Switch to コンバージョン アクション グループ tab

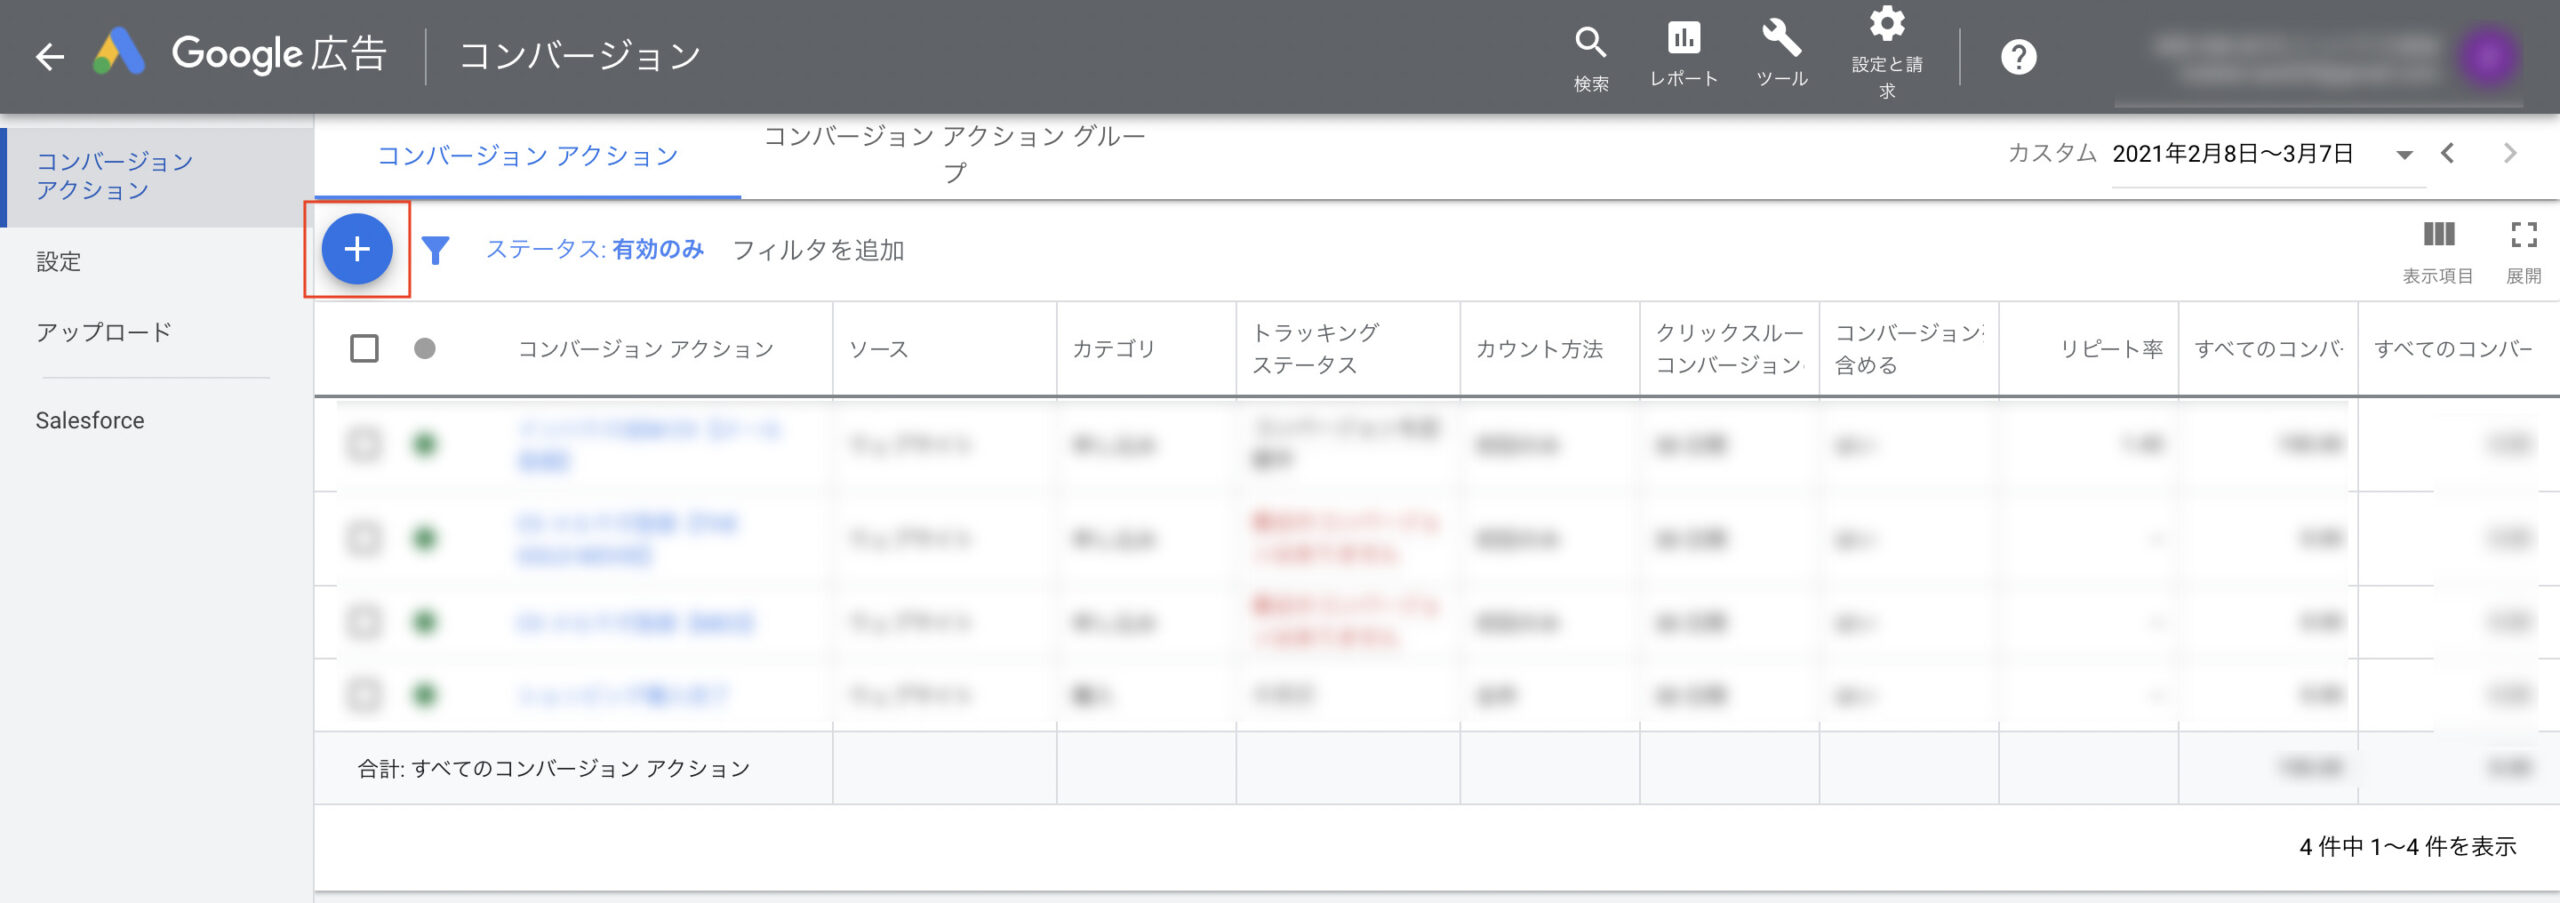click(954, 154)
